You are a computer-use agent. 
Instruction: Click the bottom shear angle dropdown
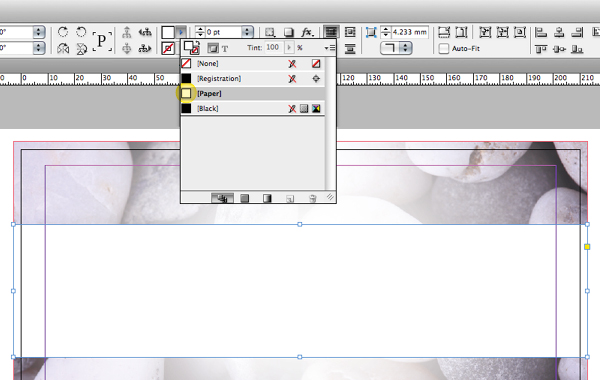(38, 48)
